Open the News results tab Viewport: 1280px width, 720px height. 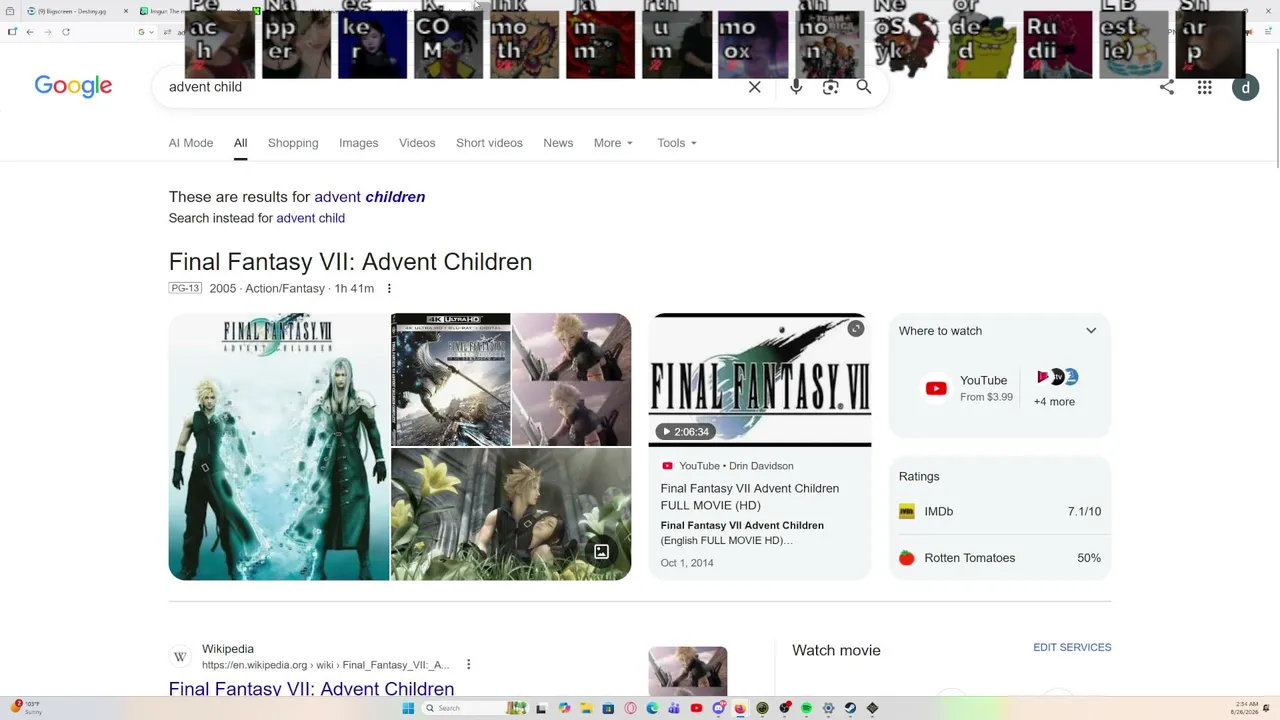558,143
